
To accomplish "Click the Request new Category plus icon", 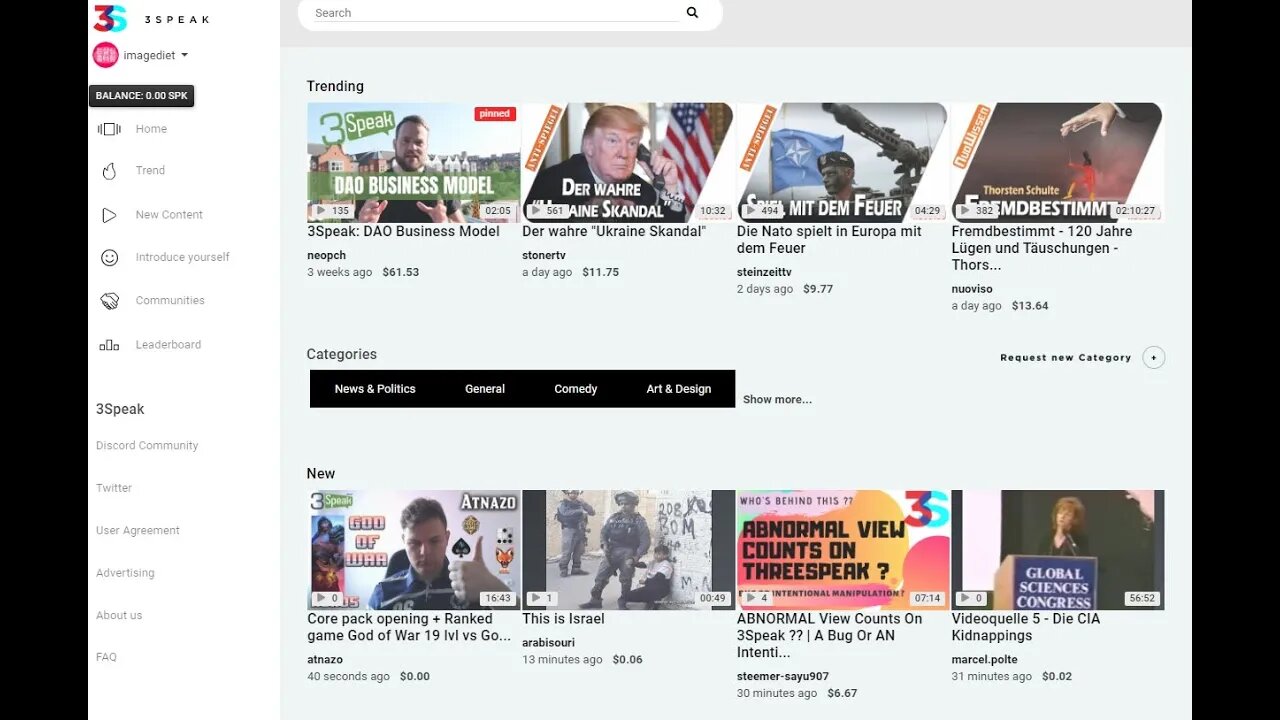I will 1154,358.
